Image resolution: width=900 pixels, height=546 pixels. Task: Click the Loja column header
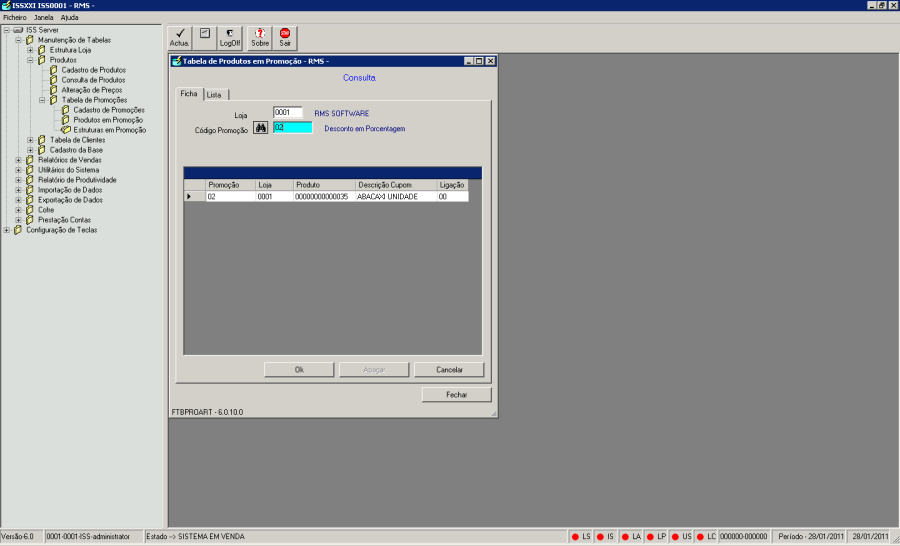pyautogui.click(x=274, y=185)
